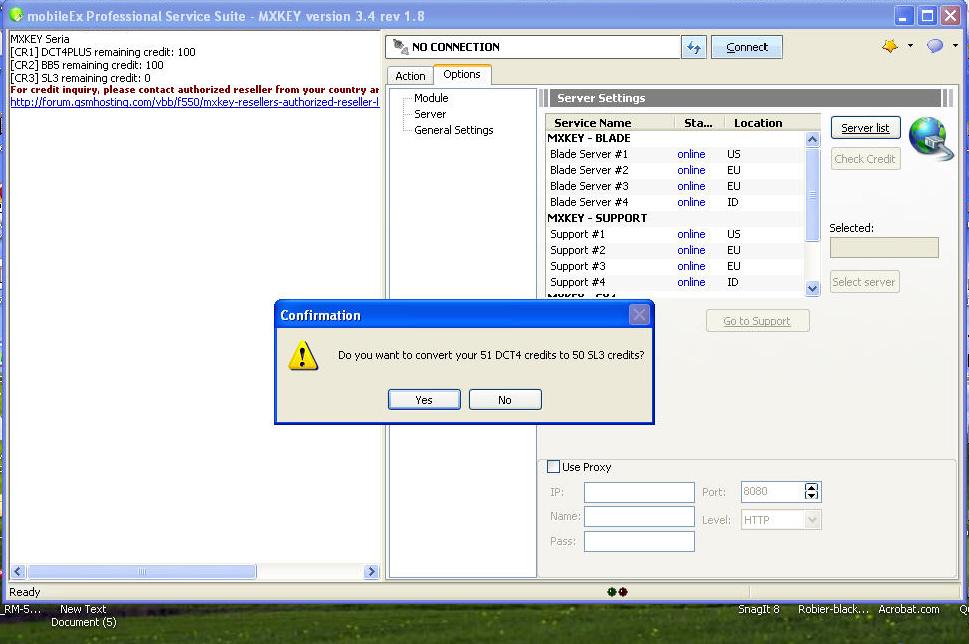The height and width of the screenshot is (644, 969).
Task: Click the Location column header
Action: click(772, 122)
